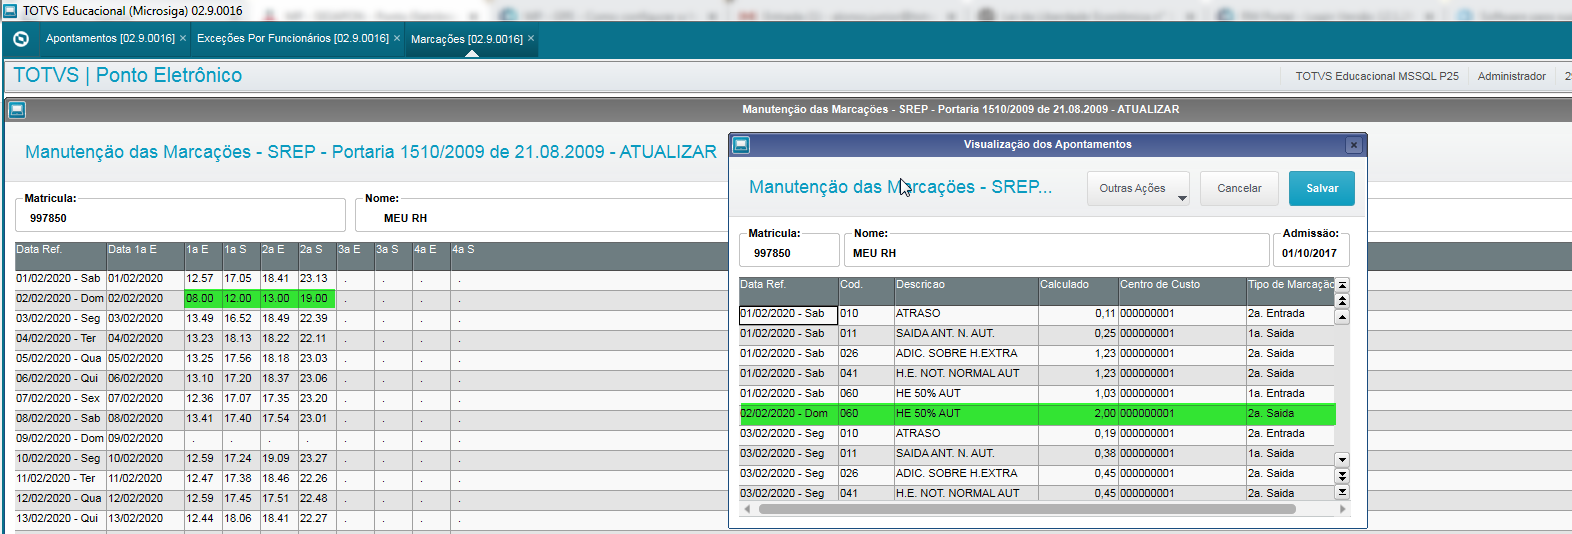Click Administrador in the header
This screenshot has width=1572, height=534.
point(1512,76)
